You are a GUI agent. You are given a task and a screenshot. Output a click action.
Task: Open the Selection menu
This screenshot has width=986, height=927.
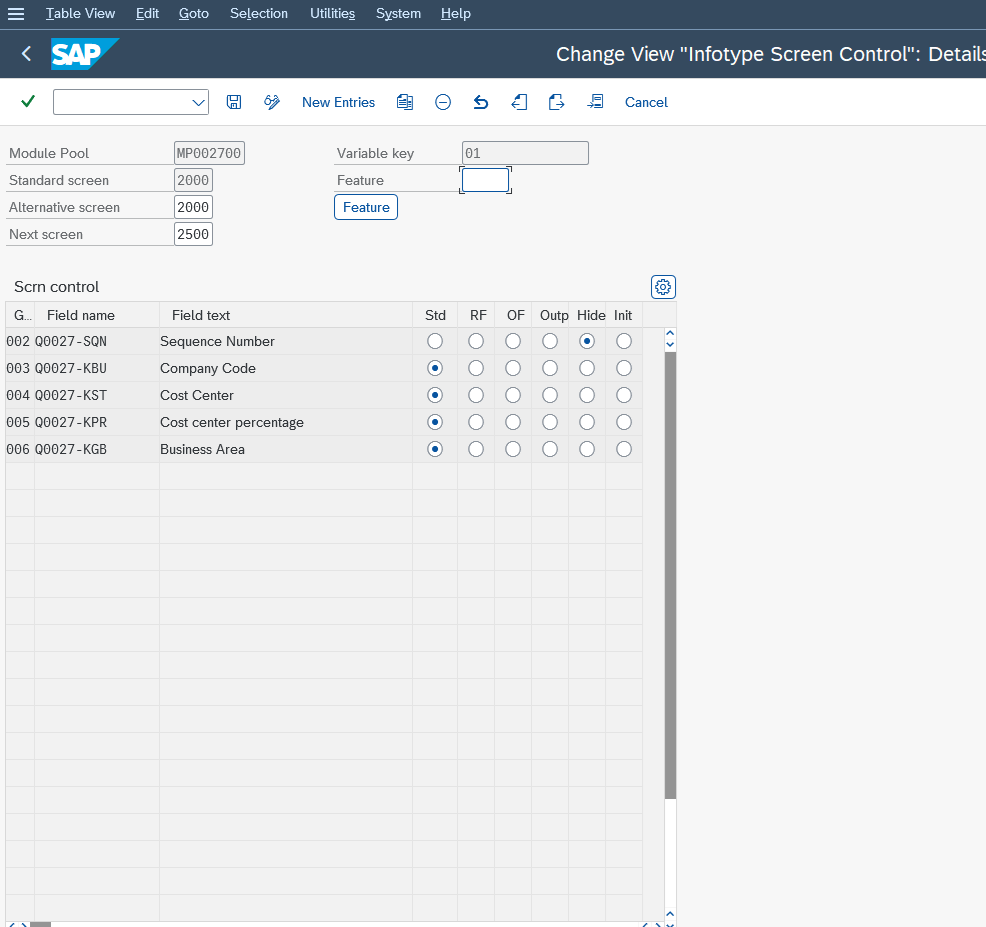pos(259,13)
